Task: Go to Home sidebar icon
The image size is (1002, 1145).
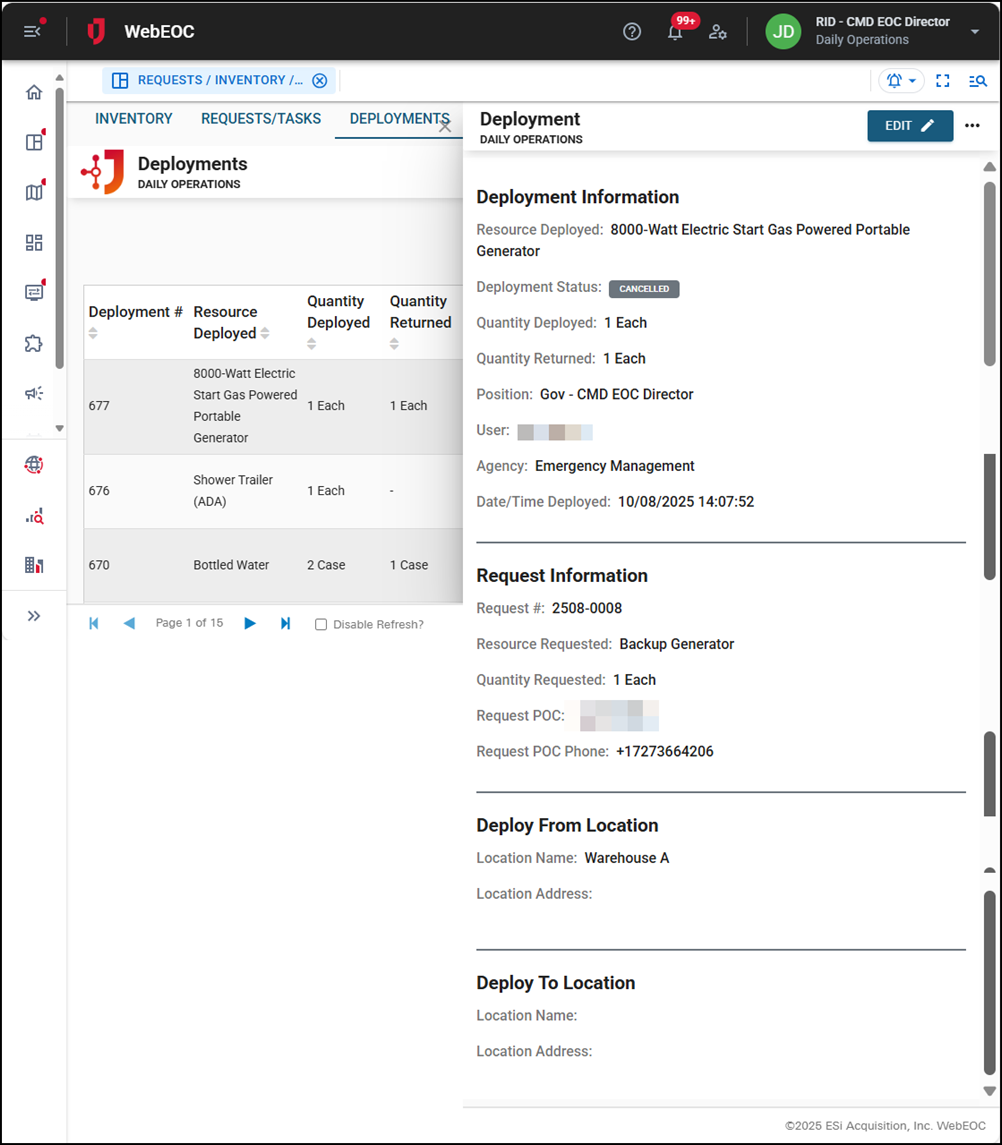Action: coord(34,92)
